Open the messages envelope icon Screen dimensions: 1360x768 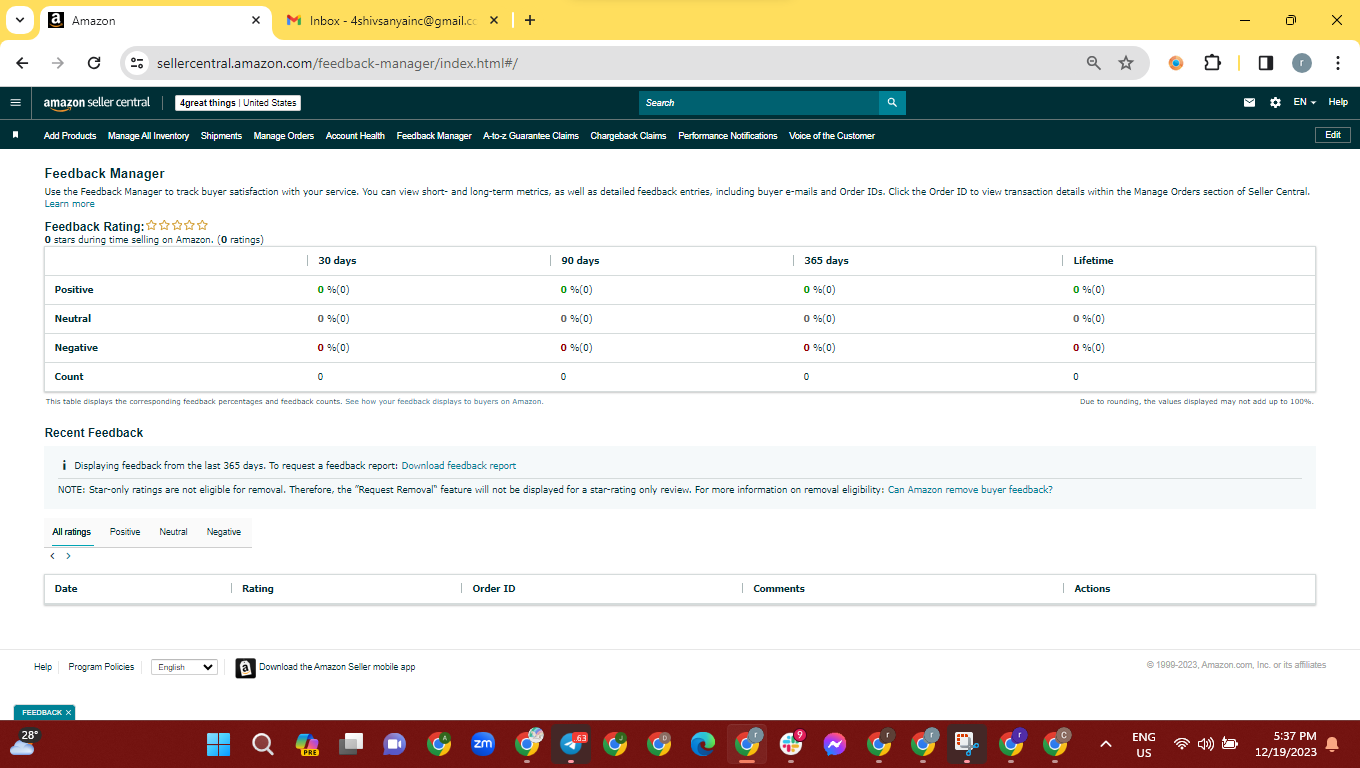pos(1249,102)
